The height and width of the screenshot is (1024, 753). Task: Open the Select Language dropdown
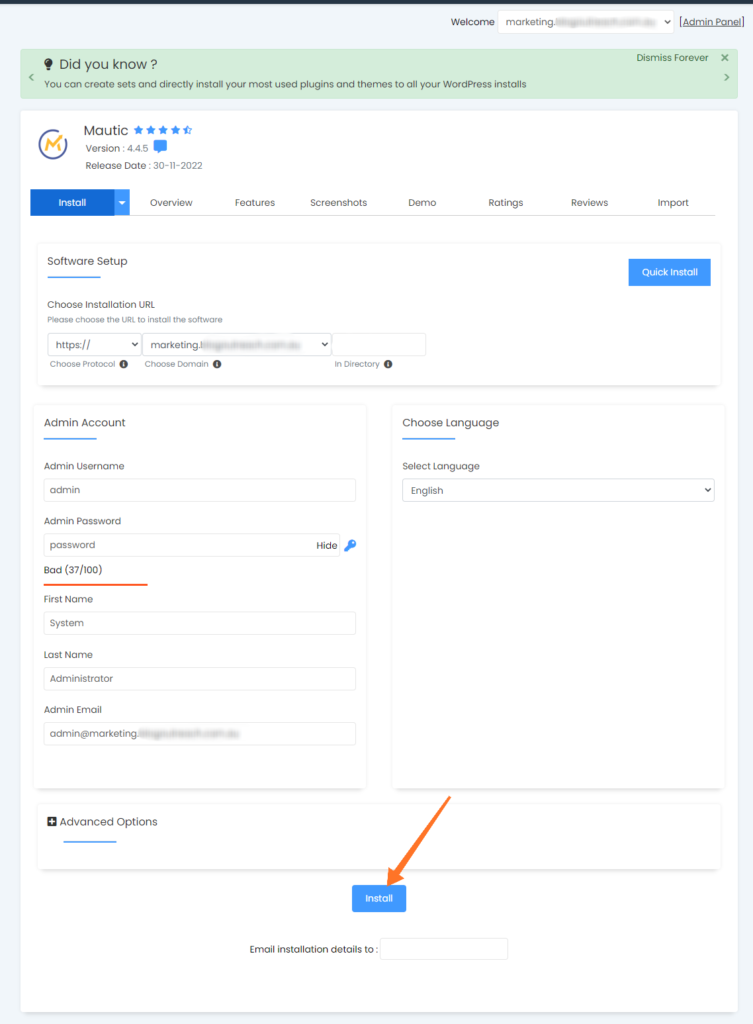click(558, 490)
